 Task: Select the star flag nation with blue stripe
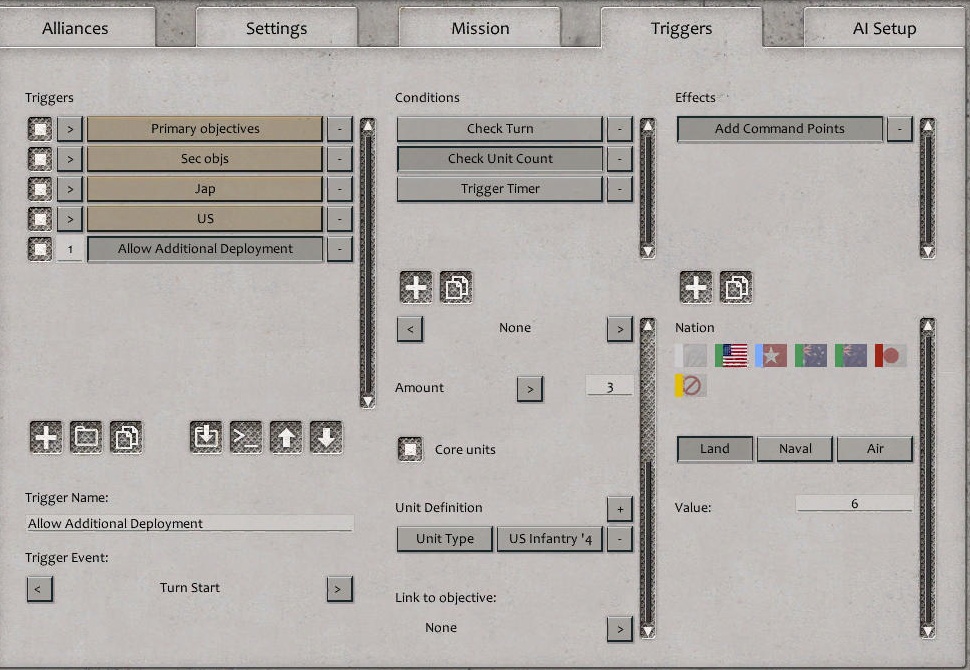[x=771, y=356]
